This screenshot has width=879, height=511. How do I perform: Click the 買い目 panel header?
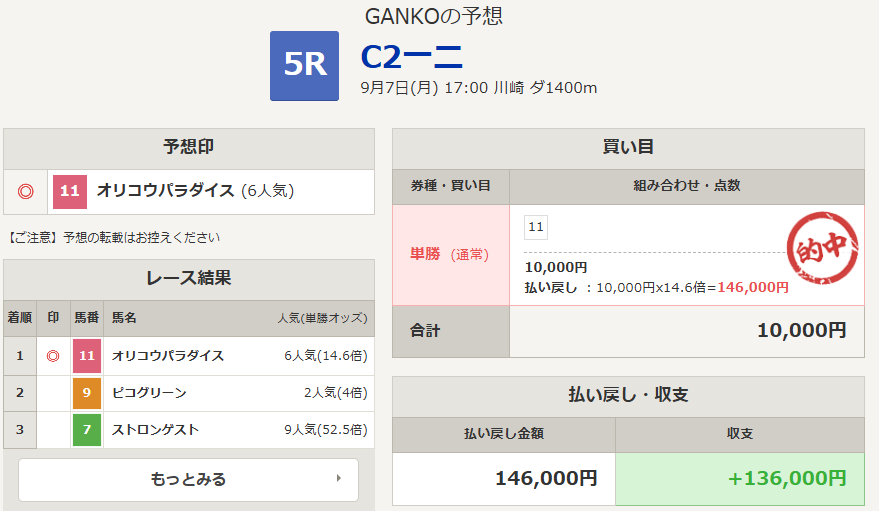pos(628,148)
